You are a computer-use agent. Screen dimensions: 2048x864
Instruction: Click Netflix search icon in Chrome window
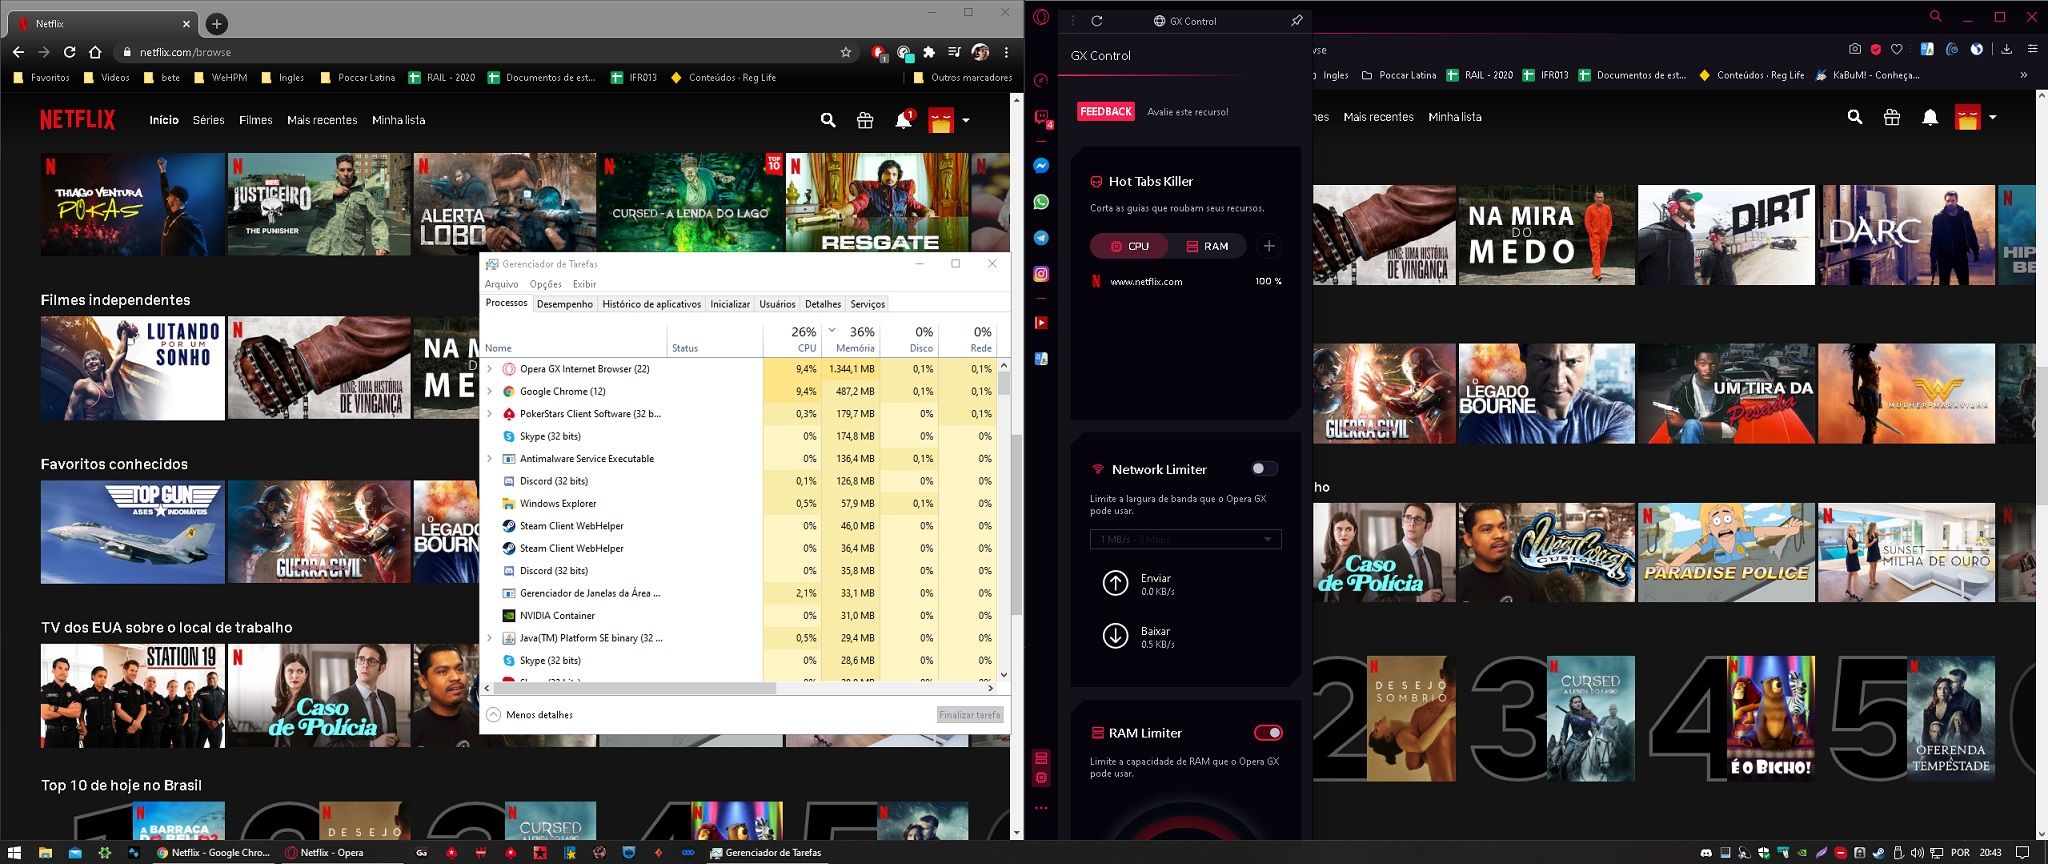coord(828,120)
